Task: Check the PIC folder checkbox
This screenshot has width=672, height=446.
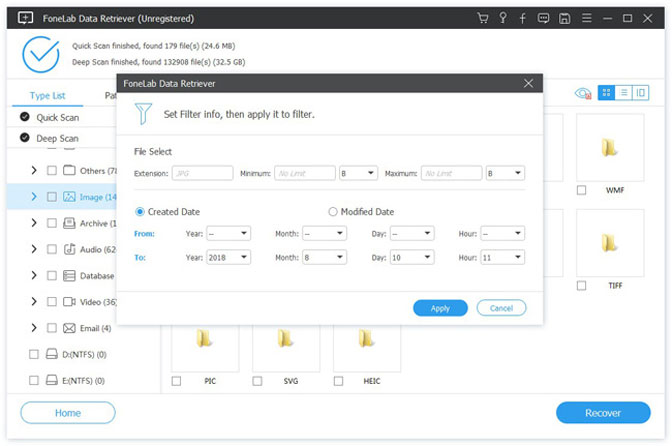Action: point(176,381)
